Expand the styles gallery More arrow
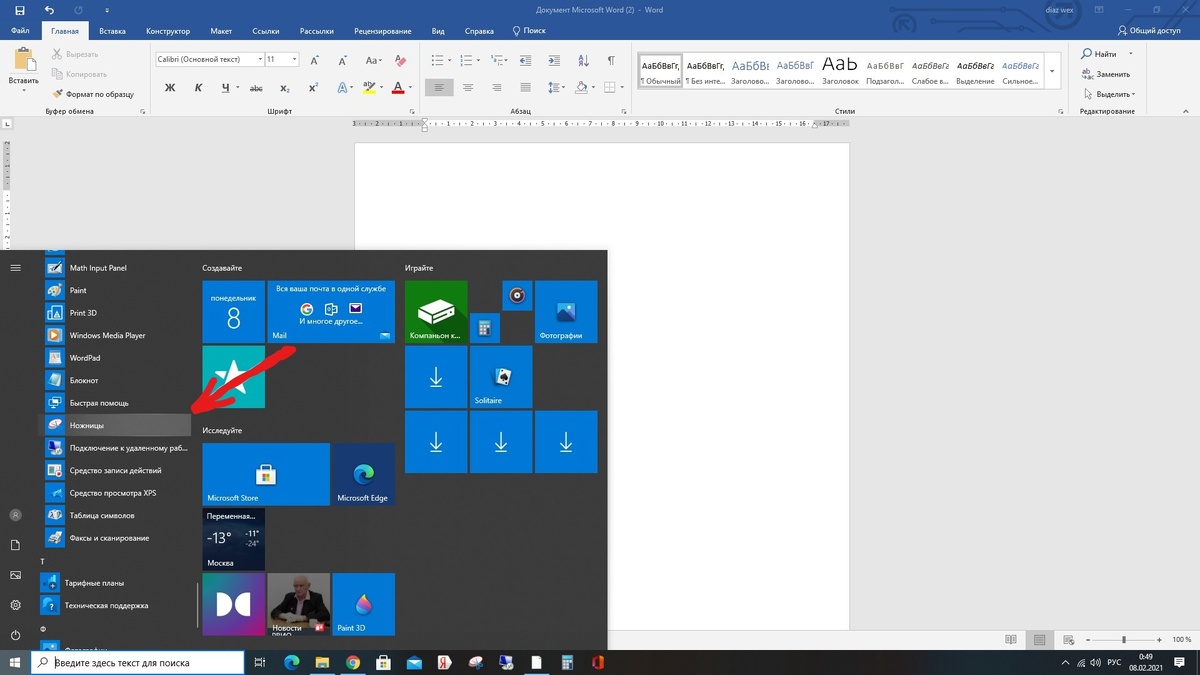Image resolution: width=1200 pixels, height=675 pixels. point(1052,71)
